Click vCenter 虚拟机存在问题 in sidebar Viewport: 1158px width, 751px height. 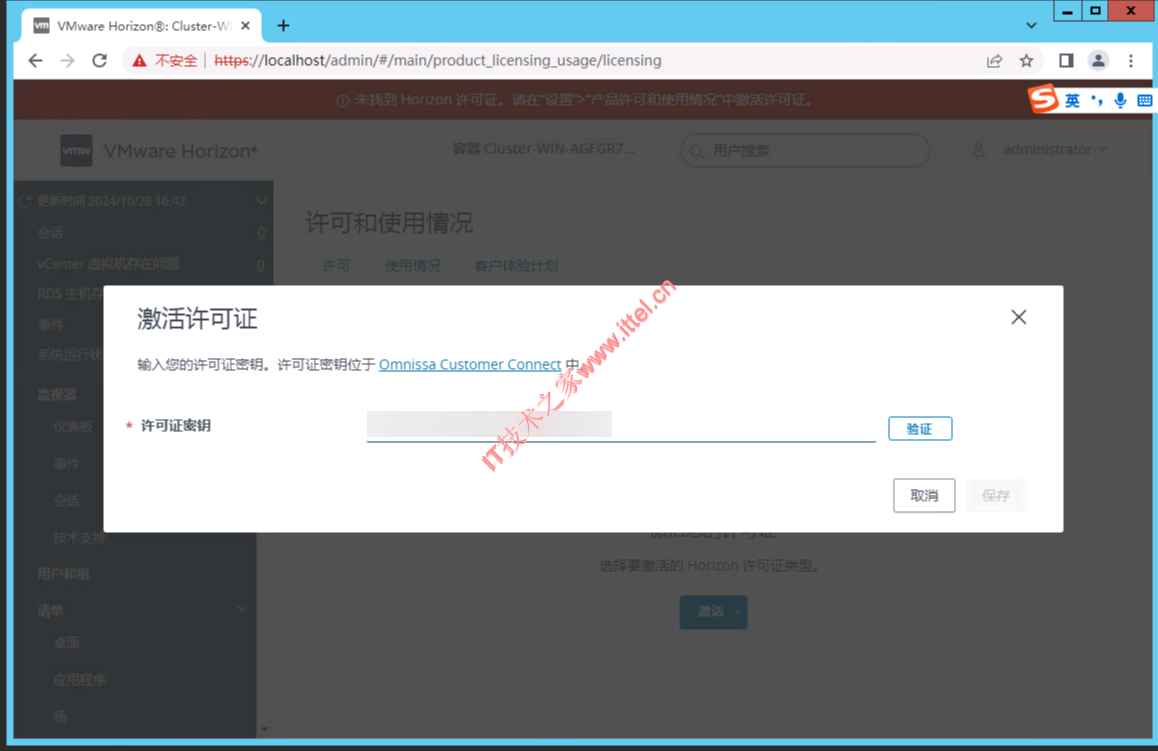(x=108, y=264)
